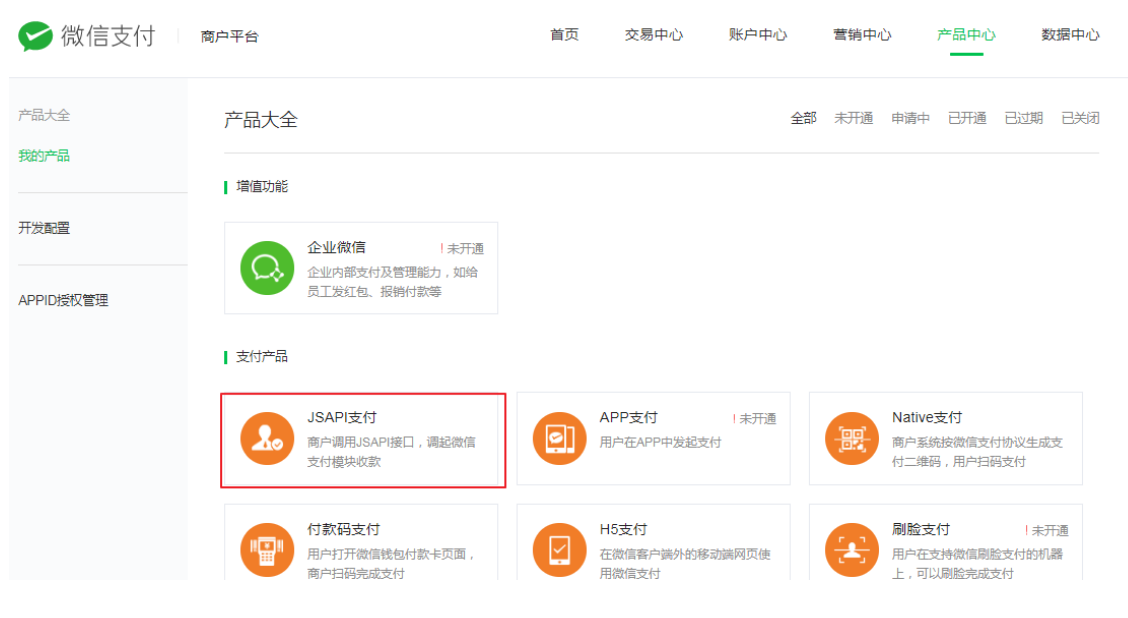This screenshot has height=618, width=1128.
Task: Open 交易中心 in the top navigation
Action: (654, 35)
